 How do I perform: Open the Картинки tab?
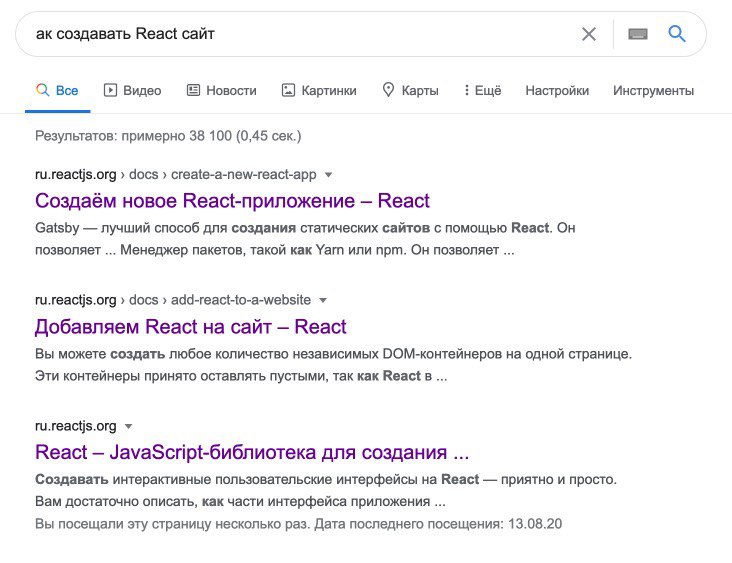click(319, 91)
